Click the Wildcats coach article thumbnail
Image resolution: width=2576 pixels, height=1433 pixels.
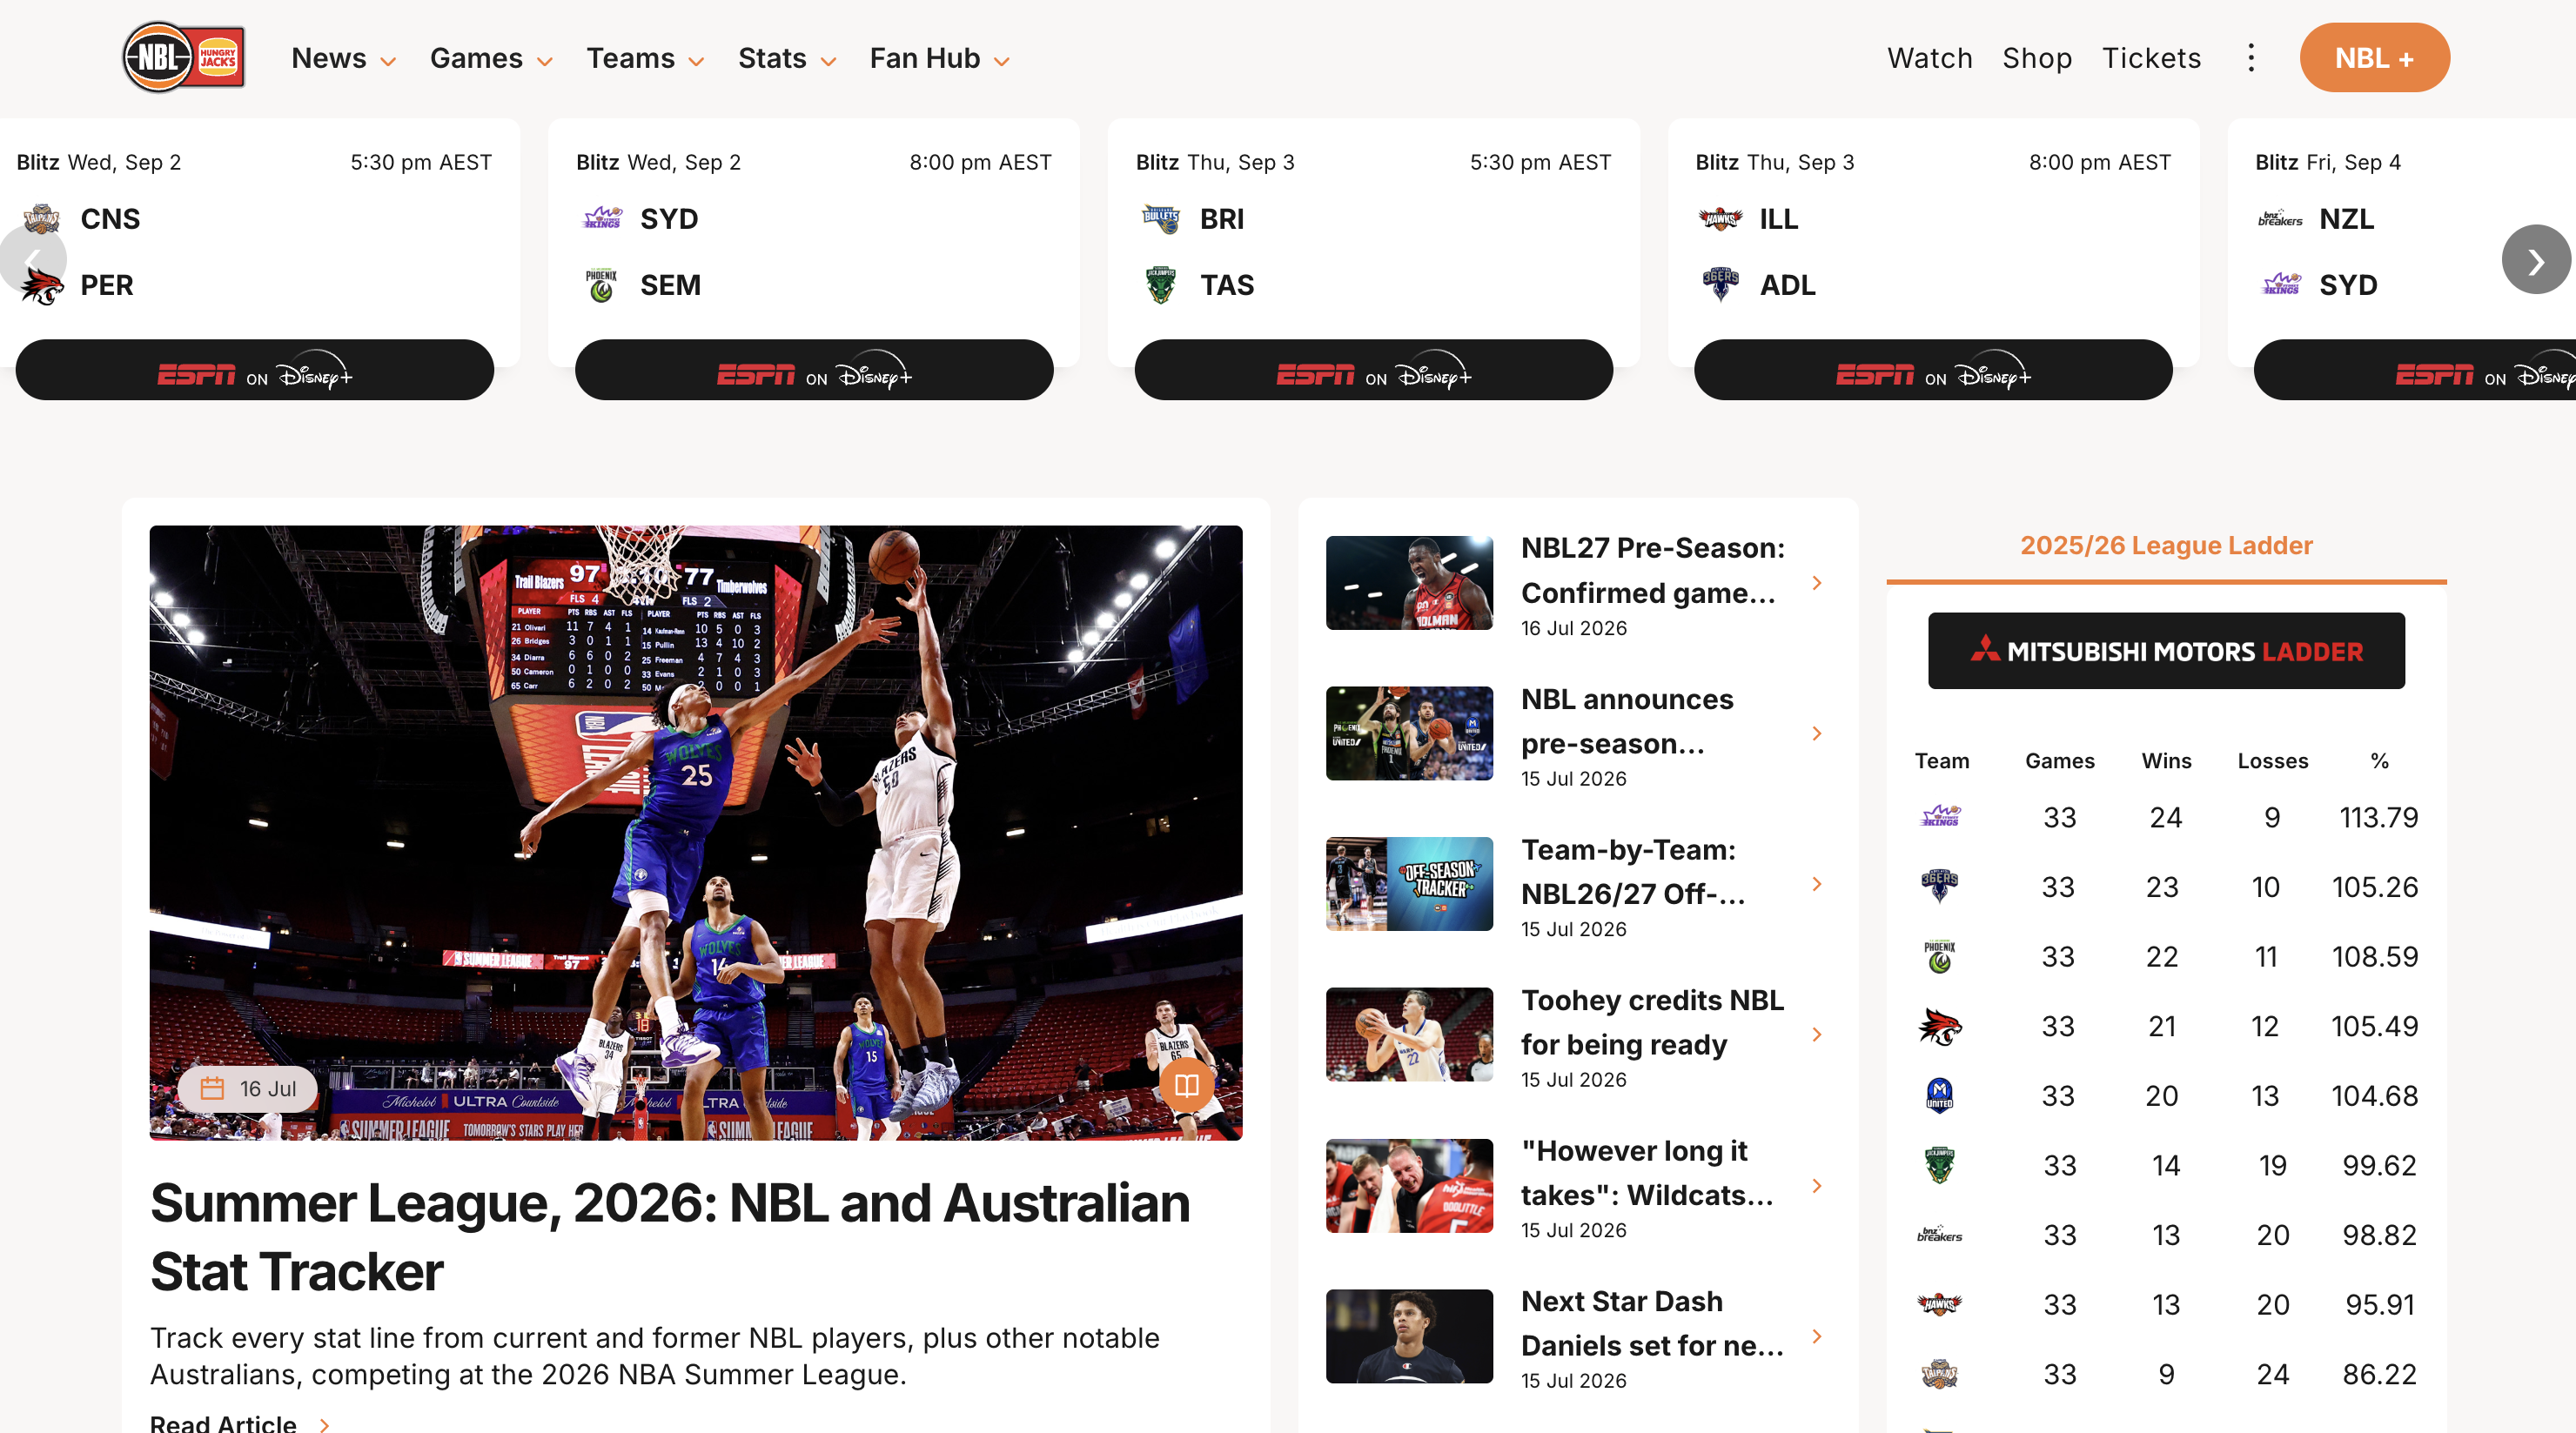[1409, 1185]
